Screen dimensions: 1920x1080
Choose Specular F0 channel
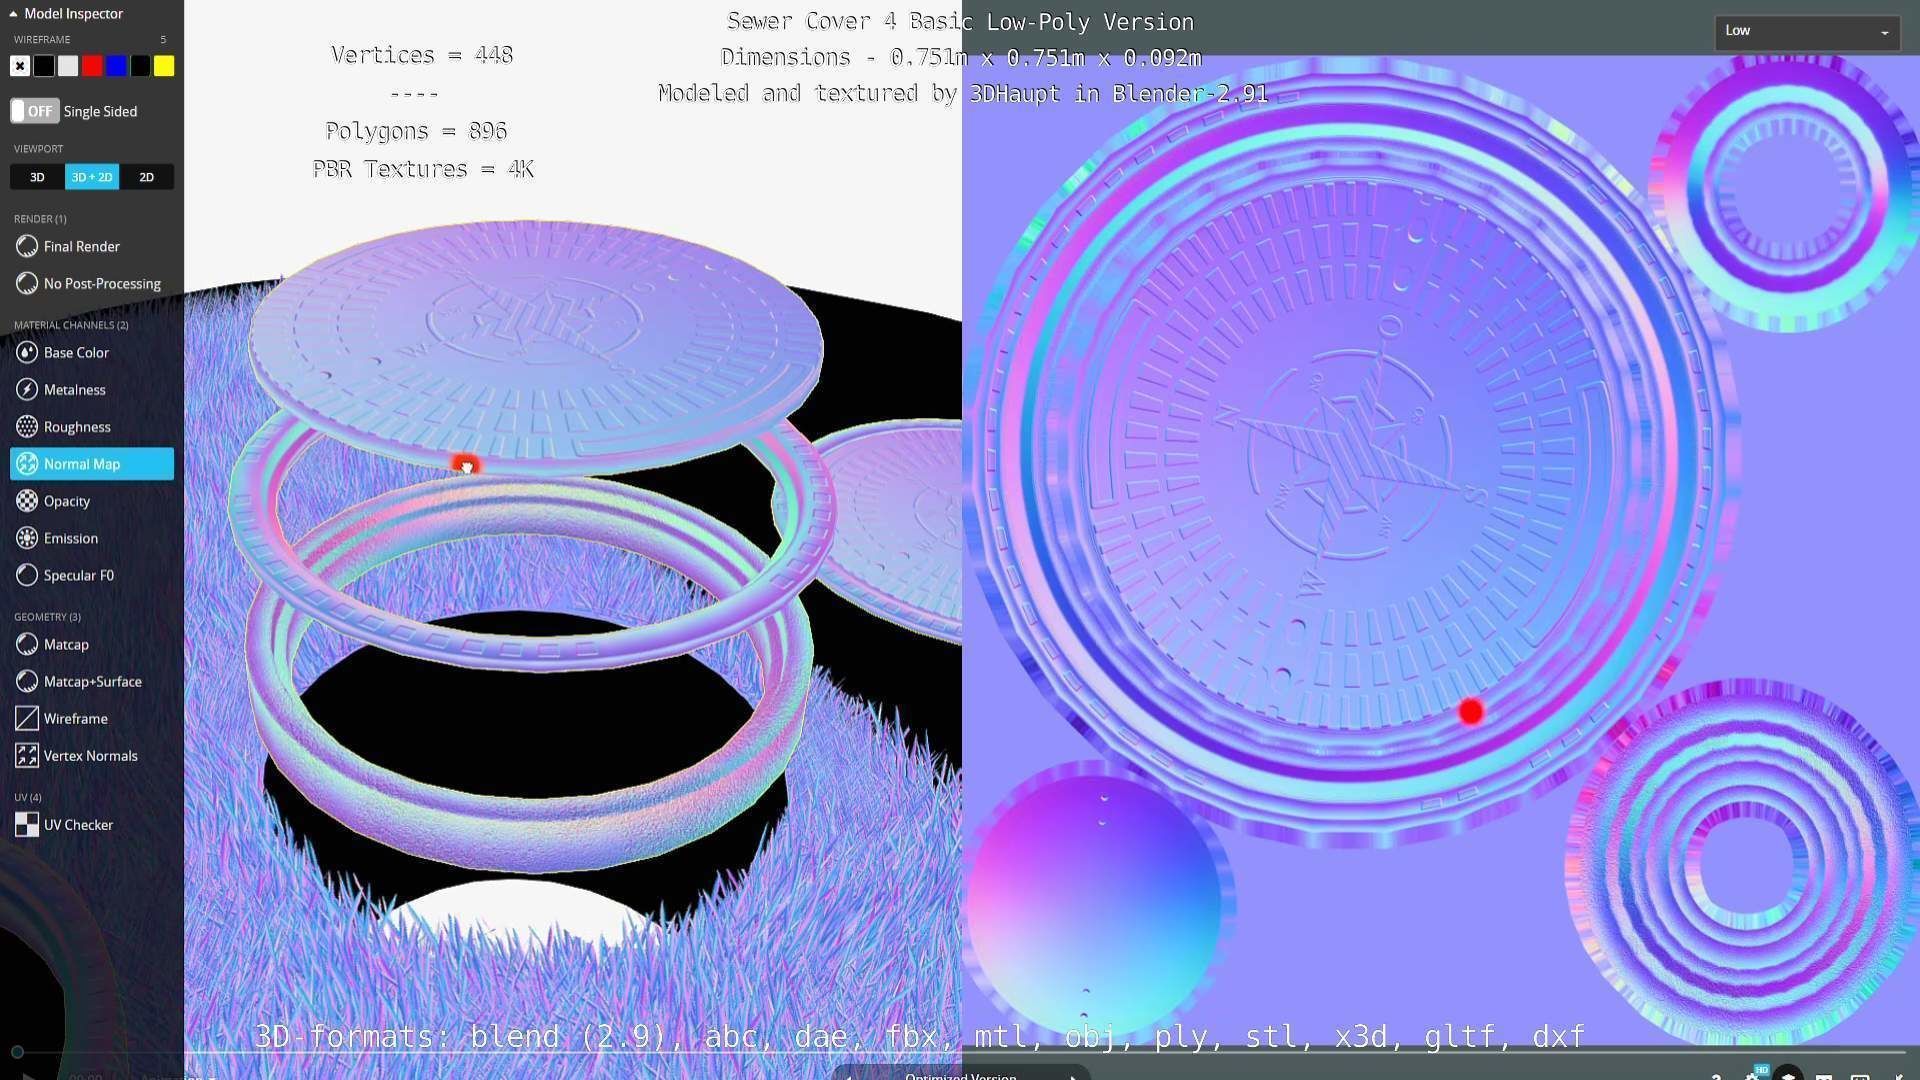[x=78, y=575]
